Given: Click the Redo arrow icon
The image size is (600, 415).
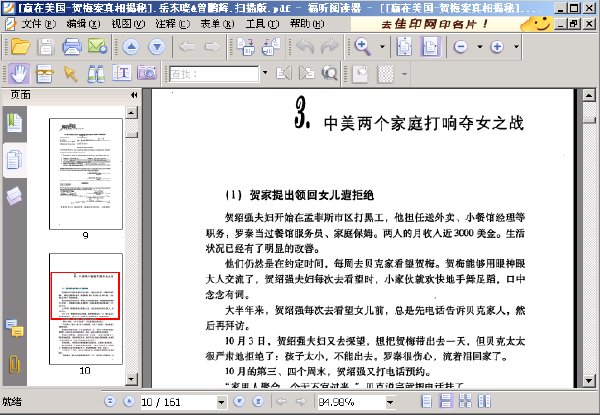Looking at the screenshot, I should tap(330, 47).
